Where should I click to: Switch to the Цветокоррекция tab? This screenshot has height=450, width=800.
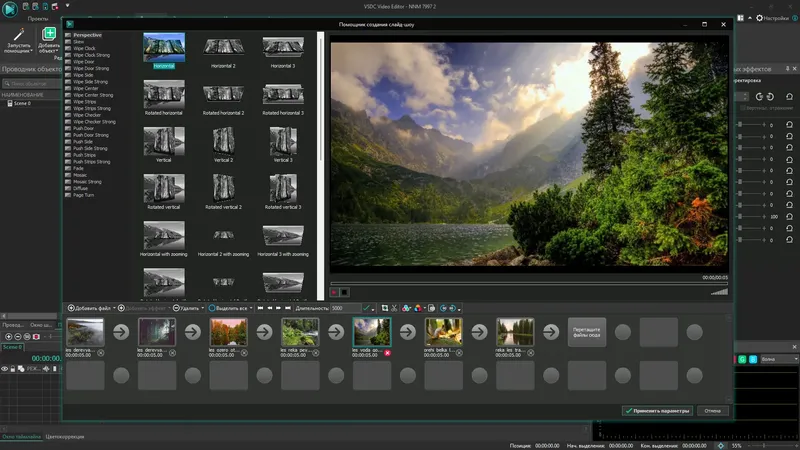pyautogui.click(x=65, y=437)
